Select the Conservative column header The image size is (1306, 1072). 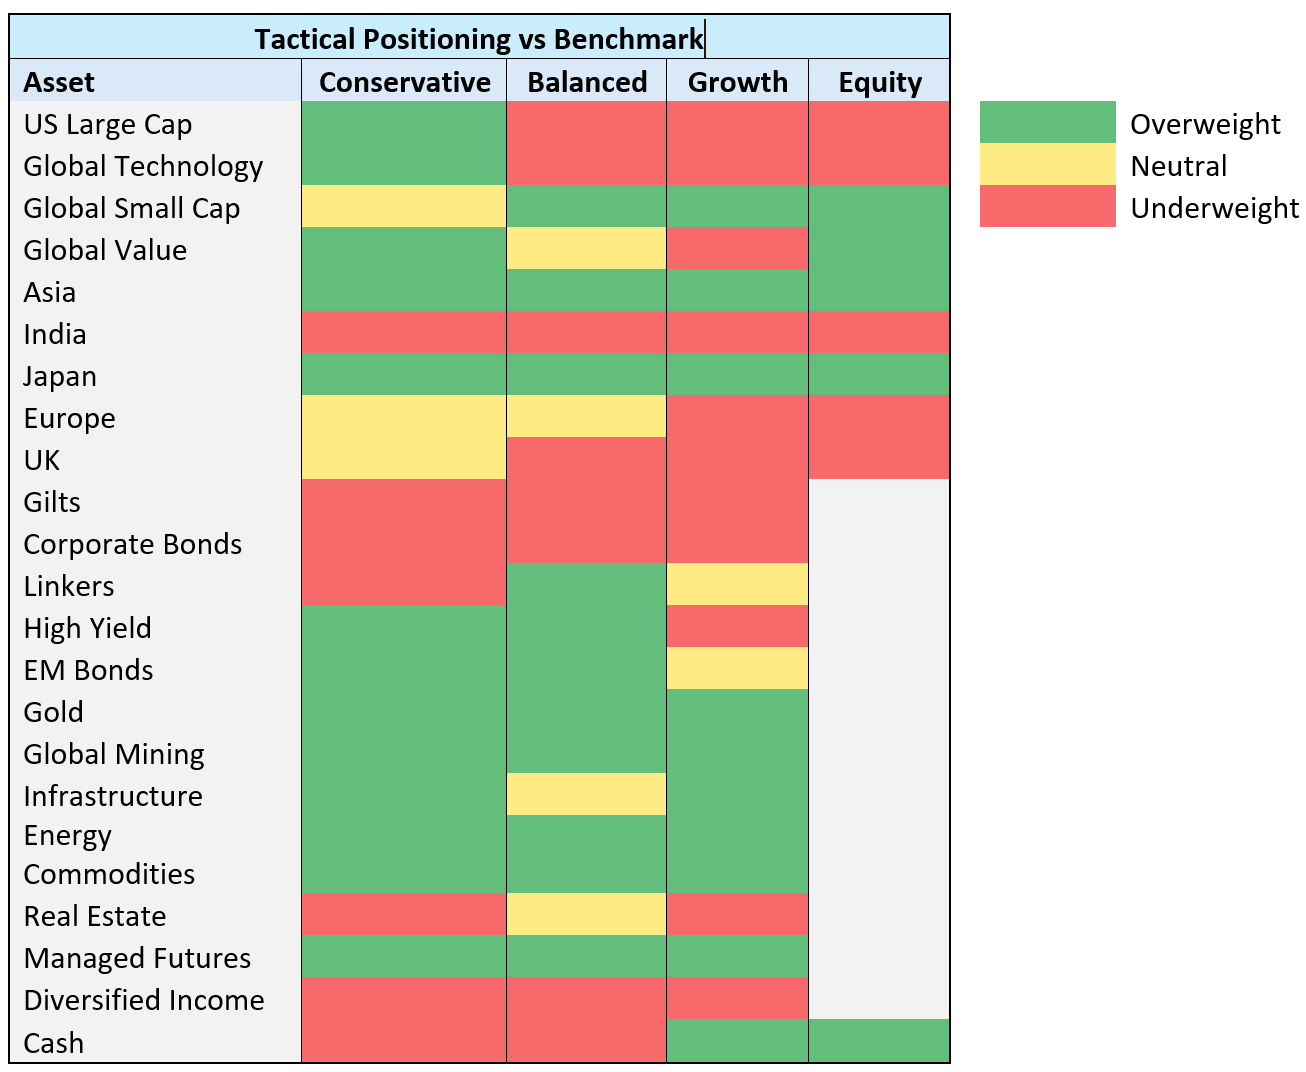pos(404,81)
